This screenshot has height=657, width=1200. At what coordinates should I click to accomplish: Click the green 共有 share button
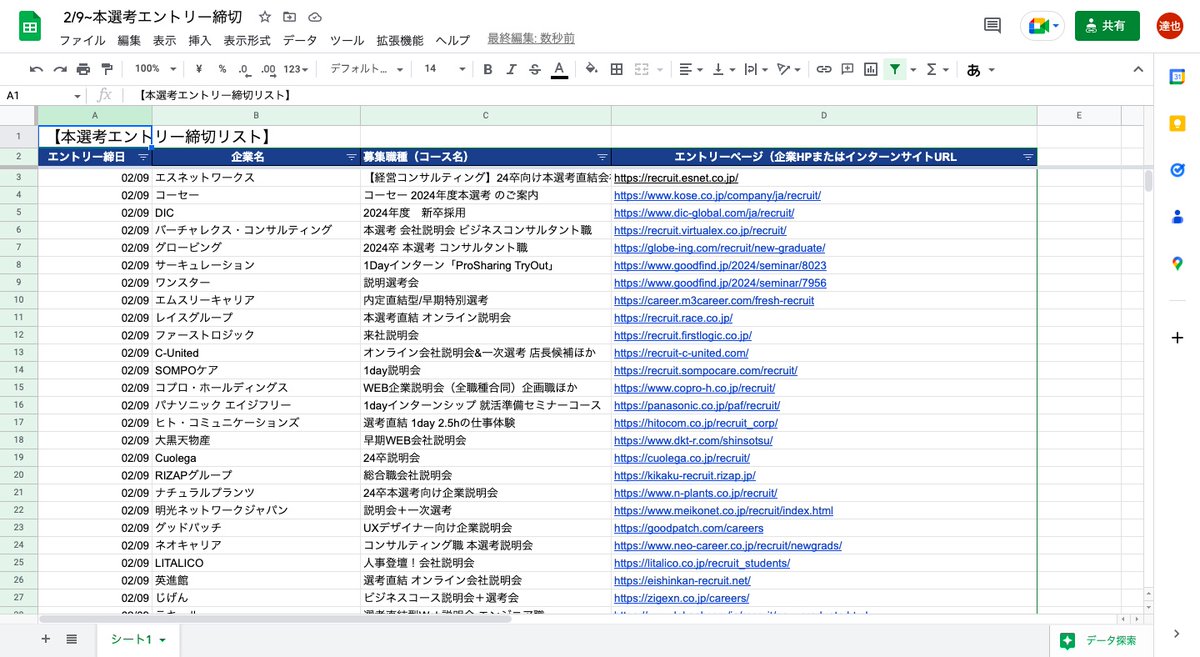tap(1107, 26)
